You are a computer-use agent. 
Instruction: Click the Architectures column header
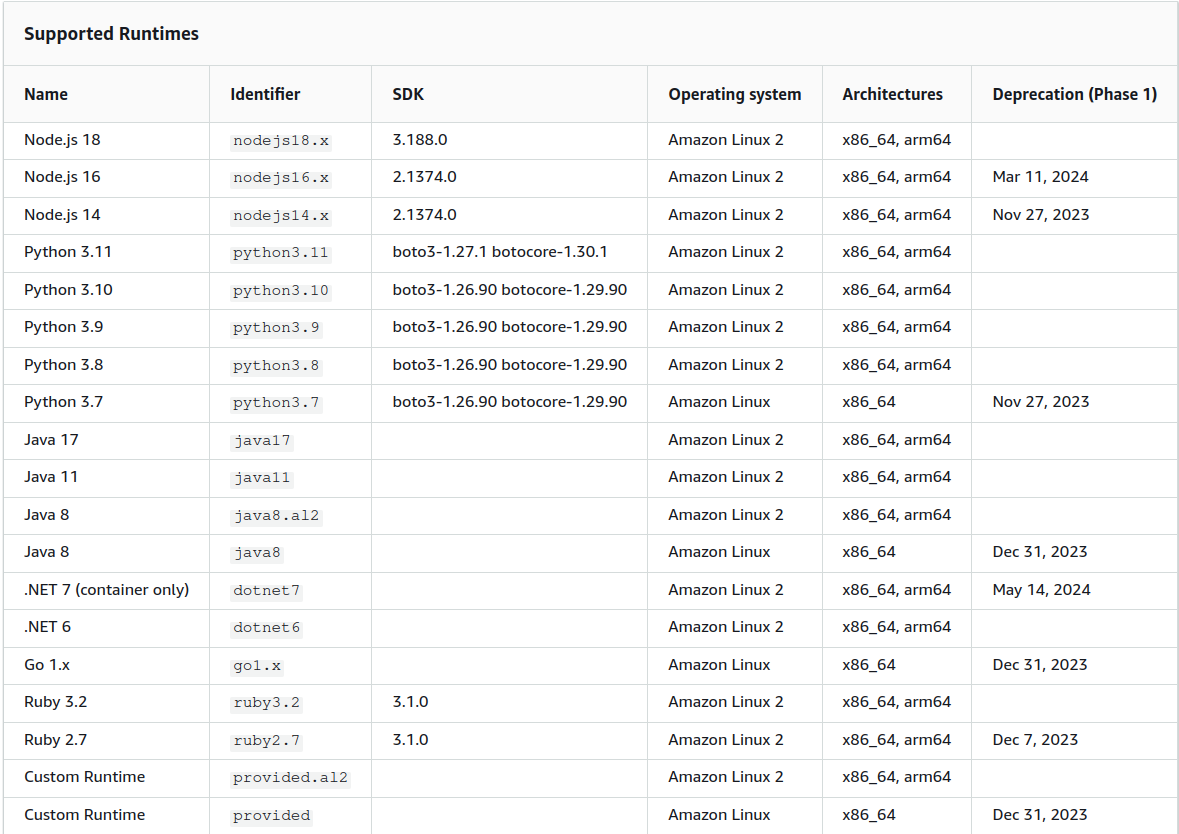point(892,93)
